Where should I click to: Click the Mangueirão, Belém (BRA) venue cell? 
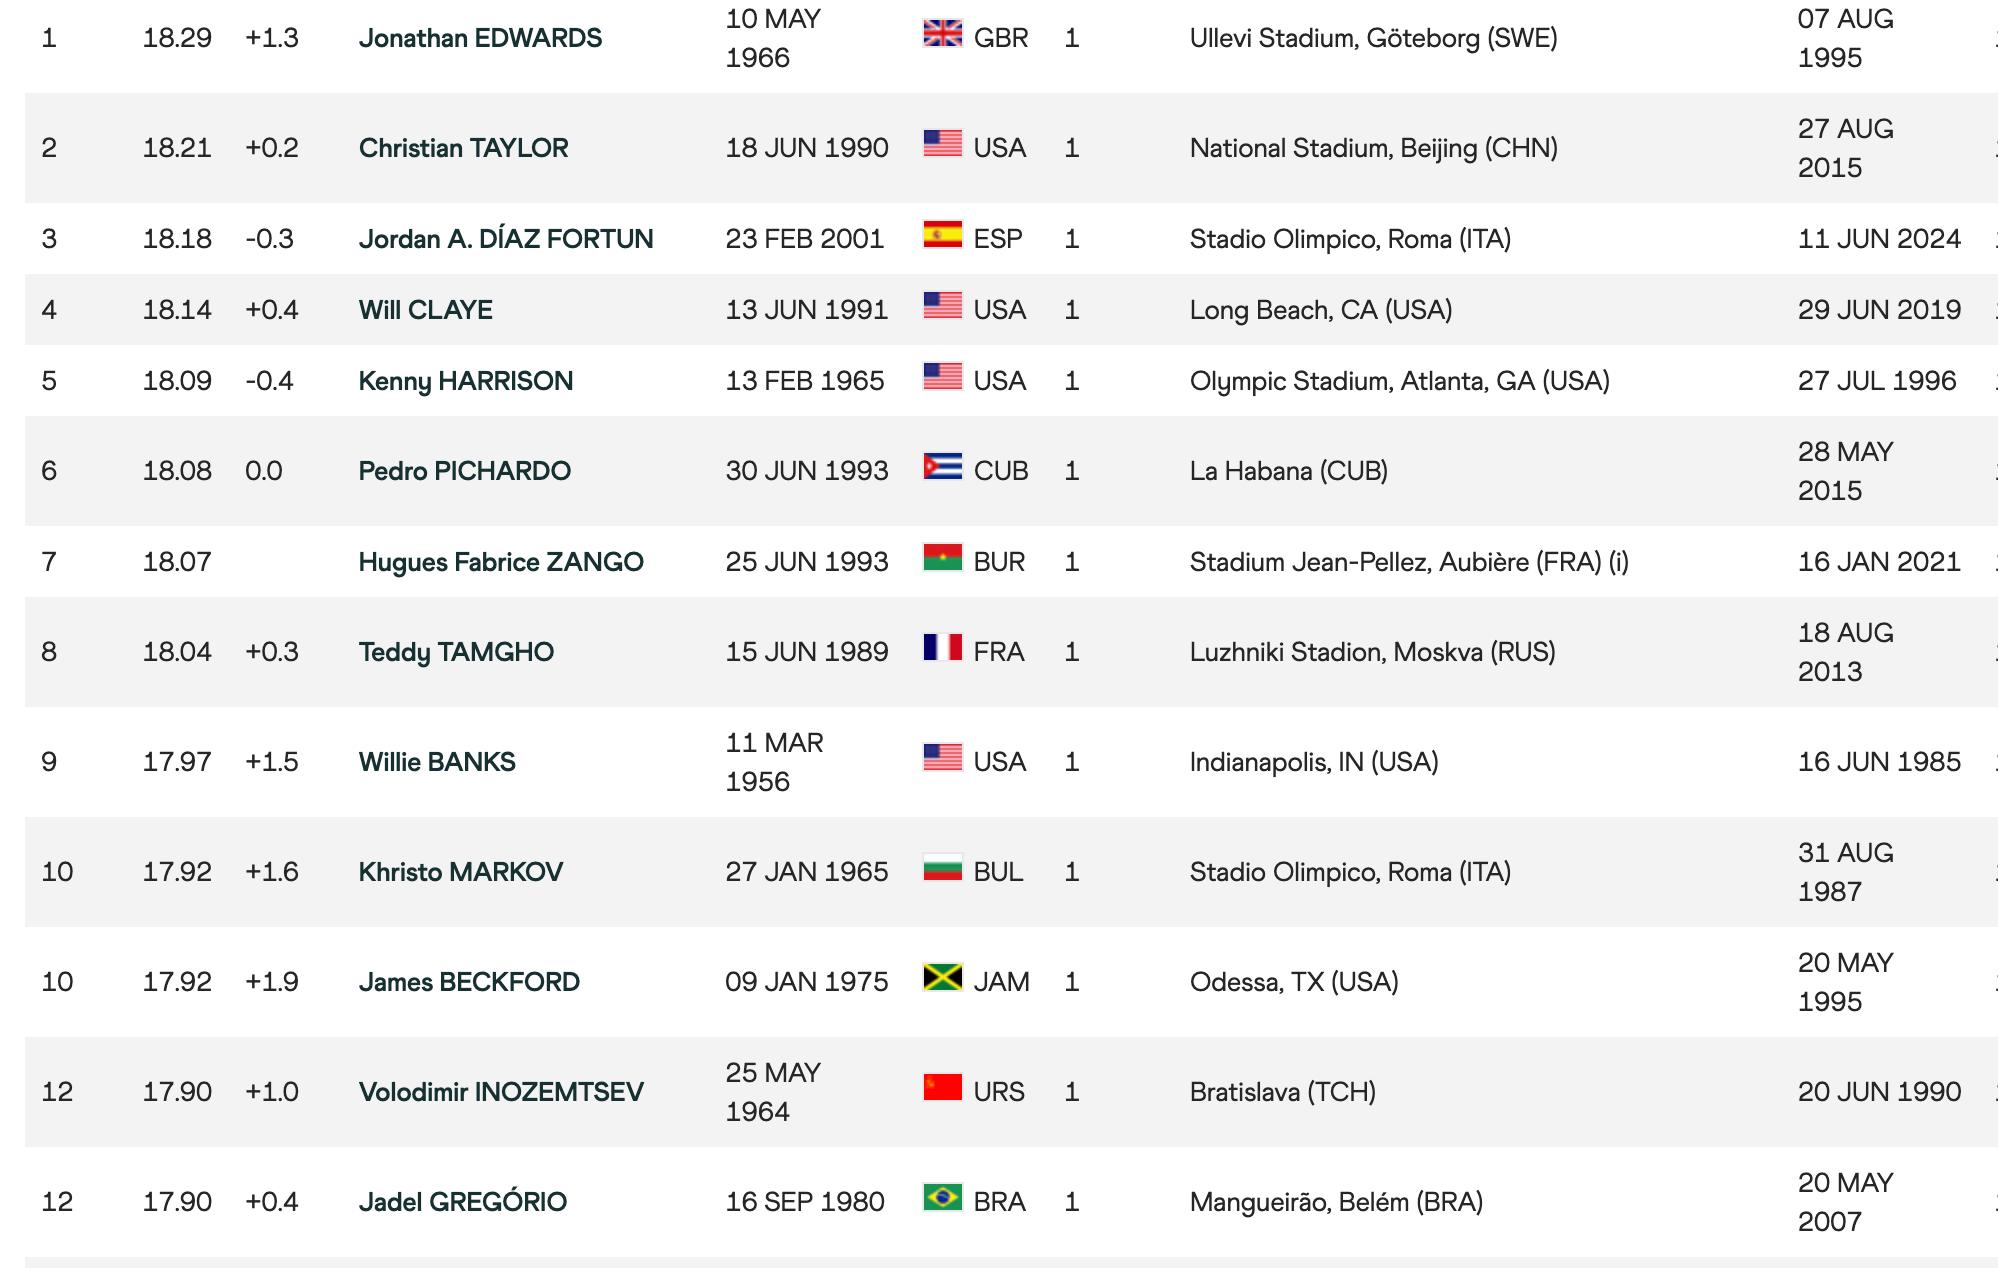pos(1336,1202)
